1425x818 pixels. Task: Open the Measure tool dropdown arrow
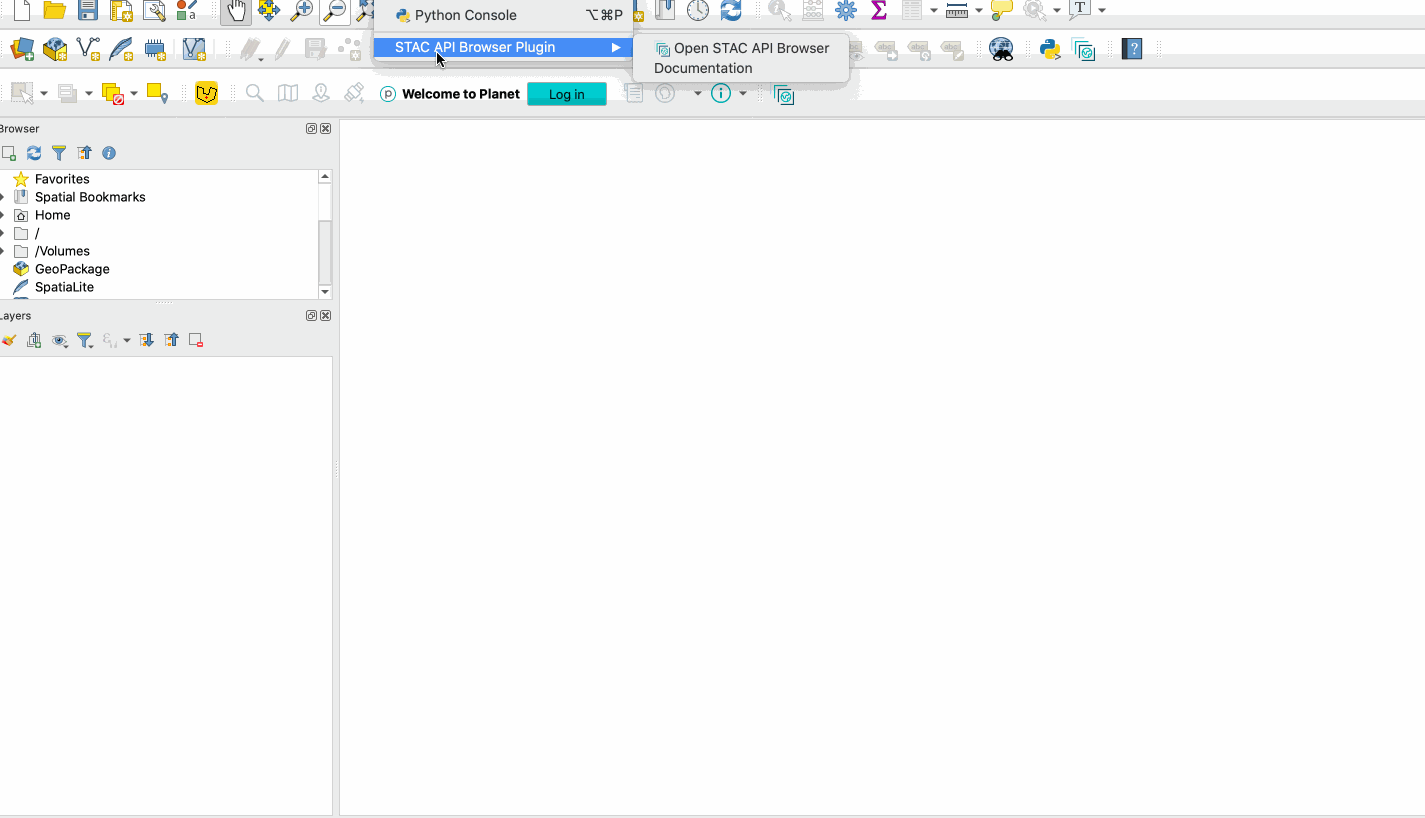click(979, 11)
